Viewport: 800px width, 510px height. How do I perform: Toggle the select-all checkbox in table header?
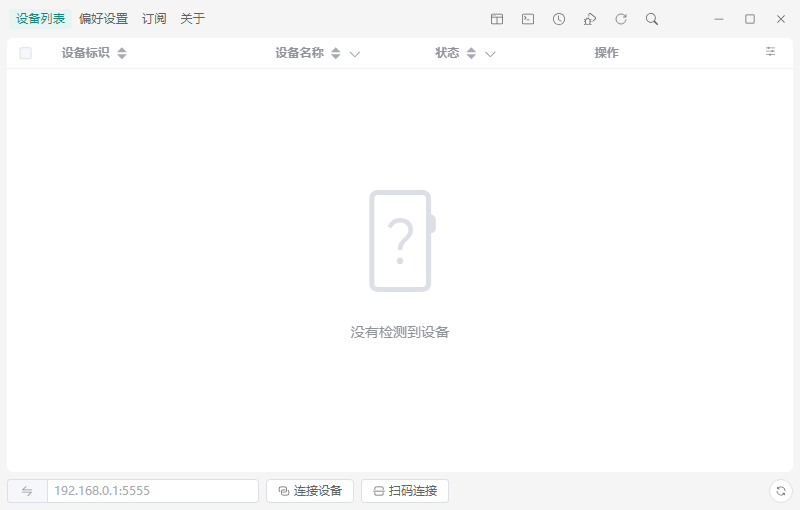(x=26, y=53)
